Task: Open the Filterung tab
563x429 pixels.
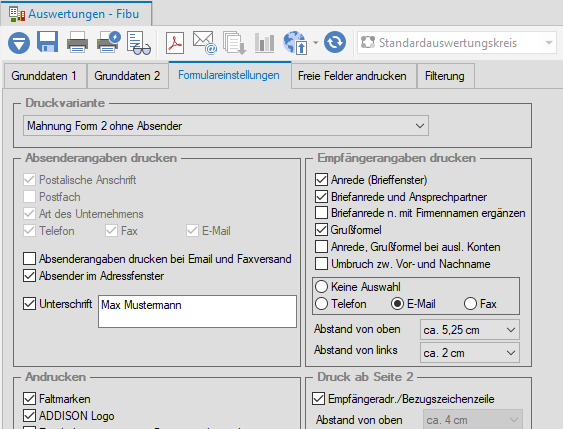Action: click(445, 76)
